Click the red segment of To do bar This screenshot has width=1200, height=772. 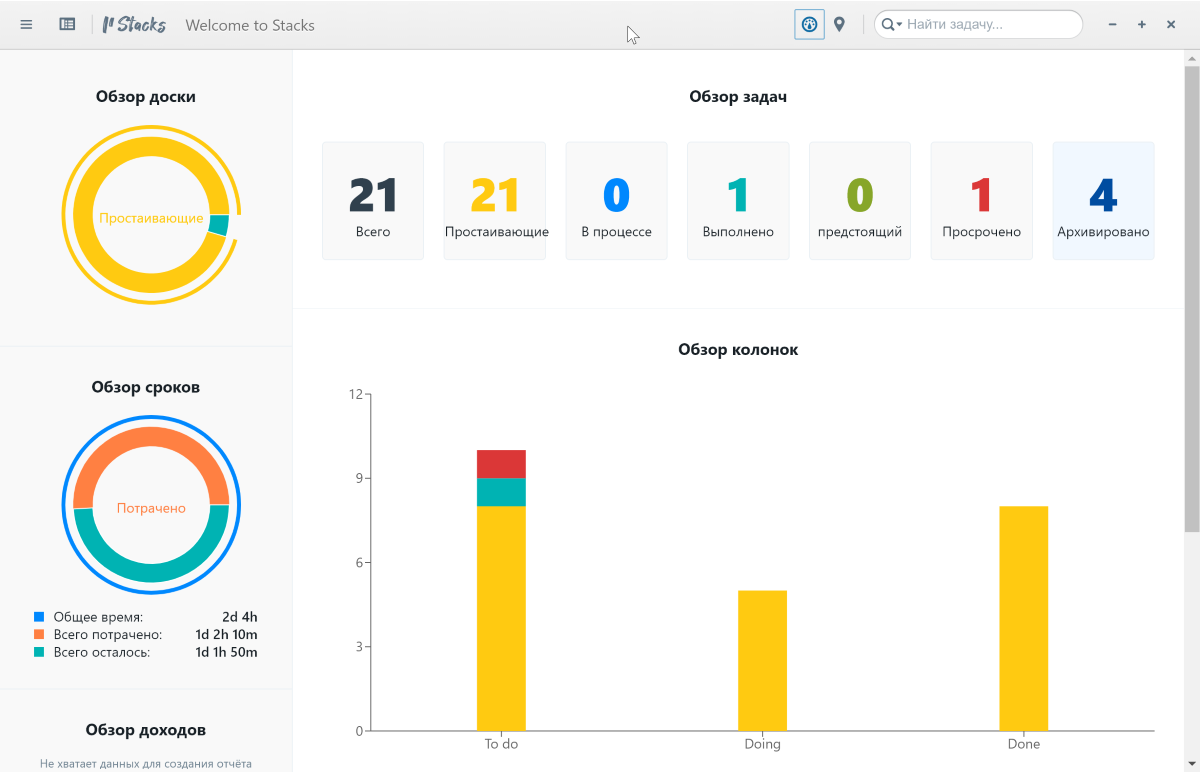[x=501, y=464]
